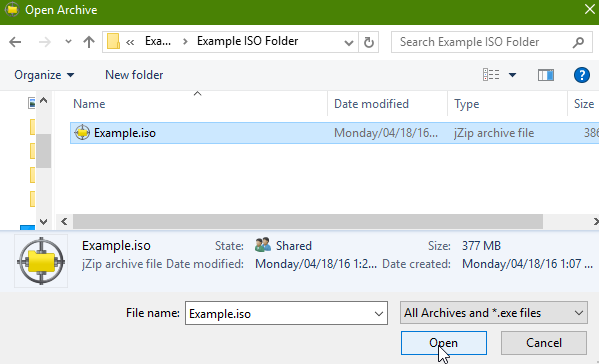
Task: Sort by Size column header
Action: coord(584,104)
